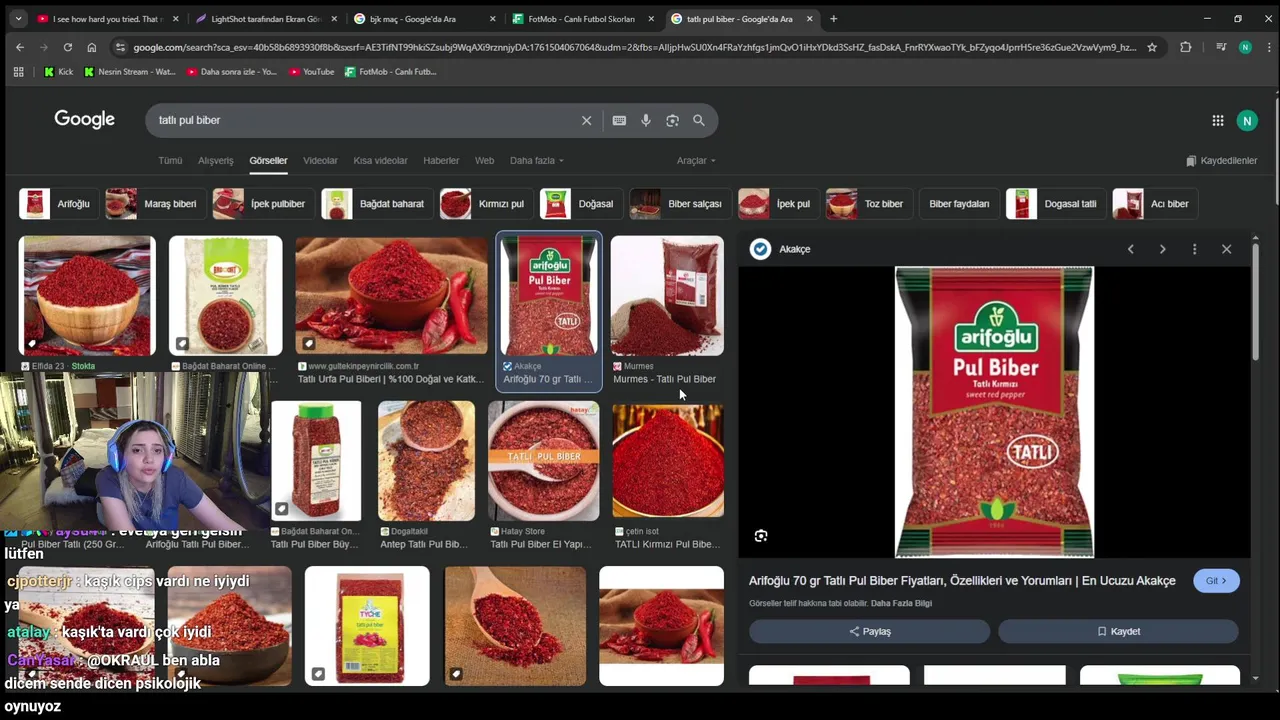Open the Kick bookmark
The width and height of the screenshot is (1280, 720).
tap(58, 72)
